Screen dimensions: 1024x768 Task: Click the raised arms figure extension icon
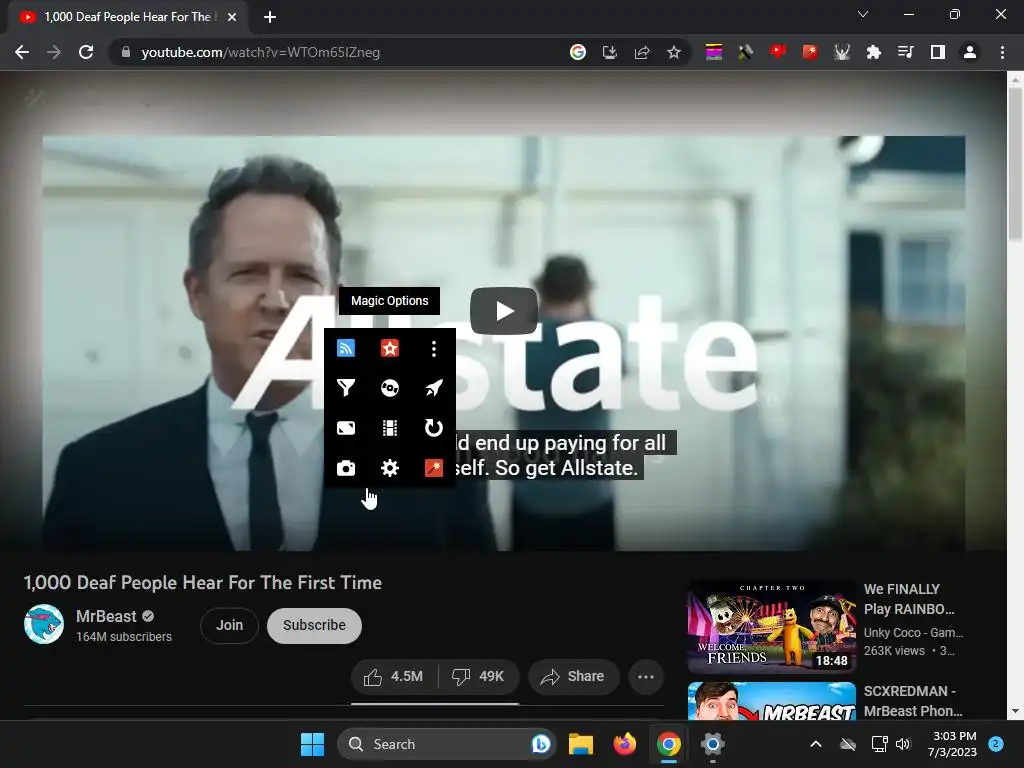point(842,52)
